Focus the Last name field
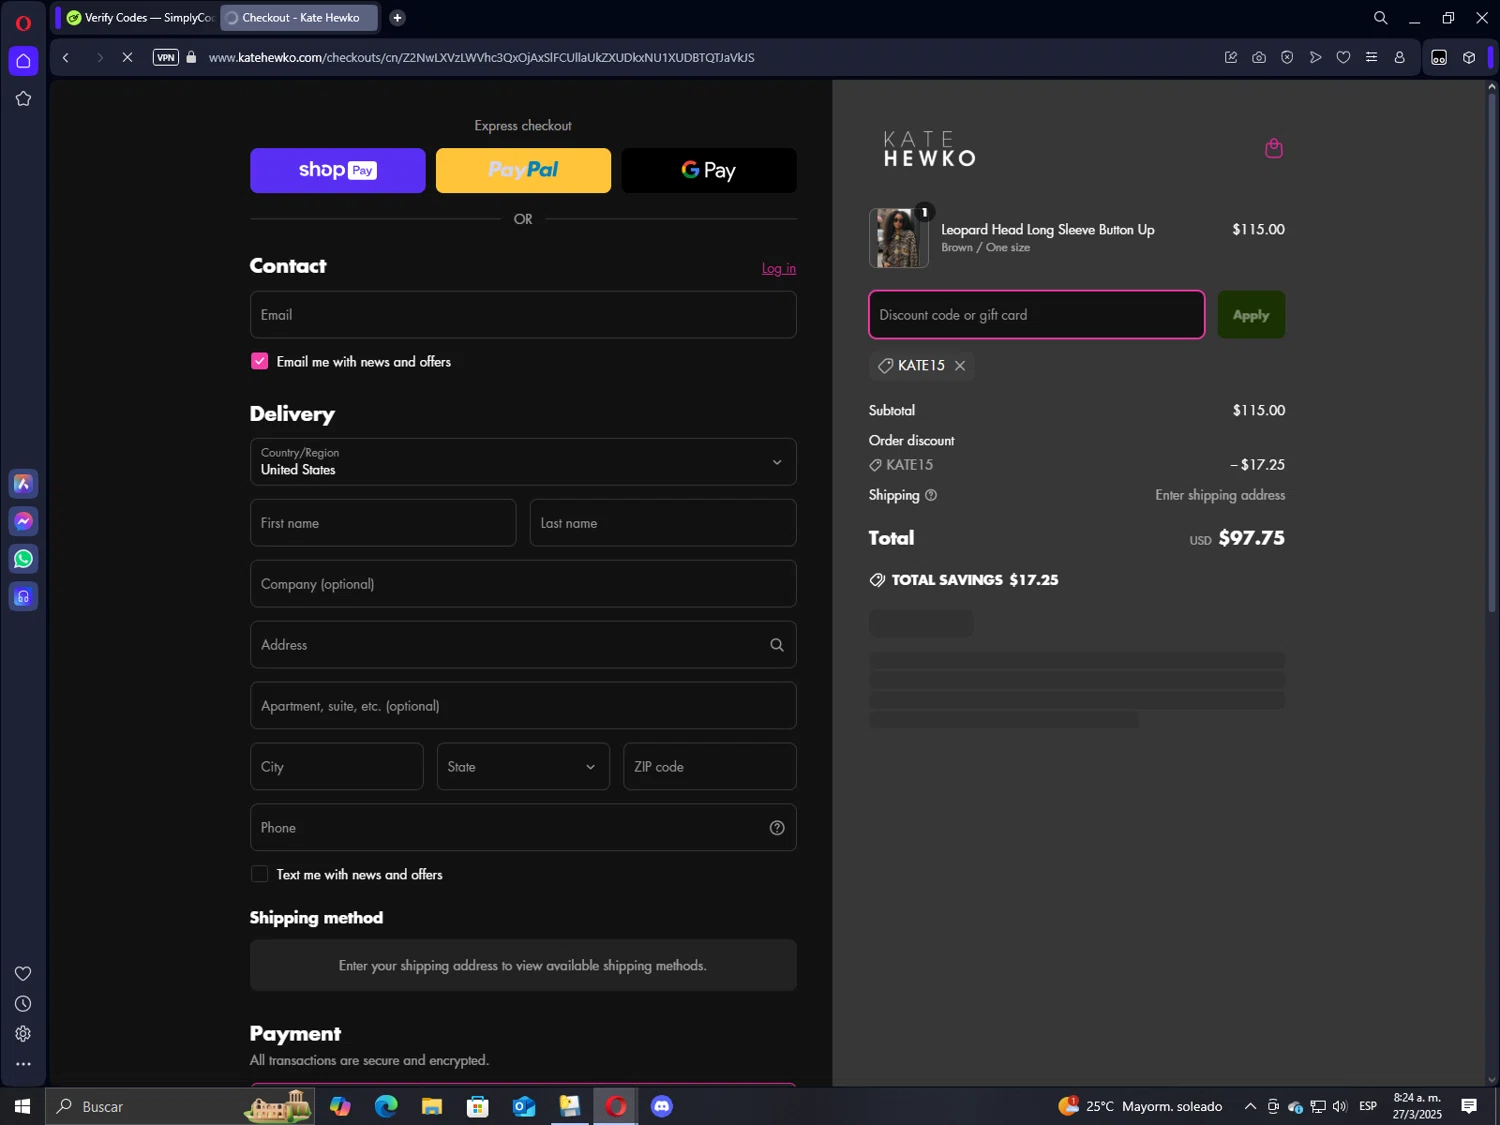The height and width of the screenshot is (1125, 1500). pos(663,523)
